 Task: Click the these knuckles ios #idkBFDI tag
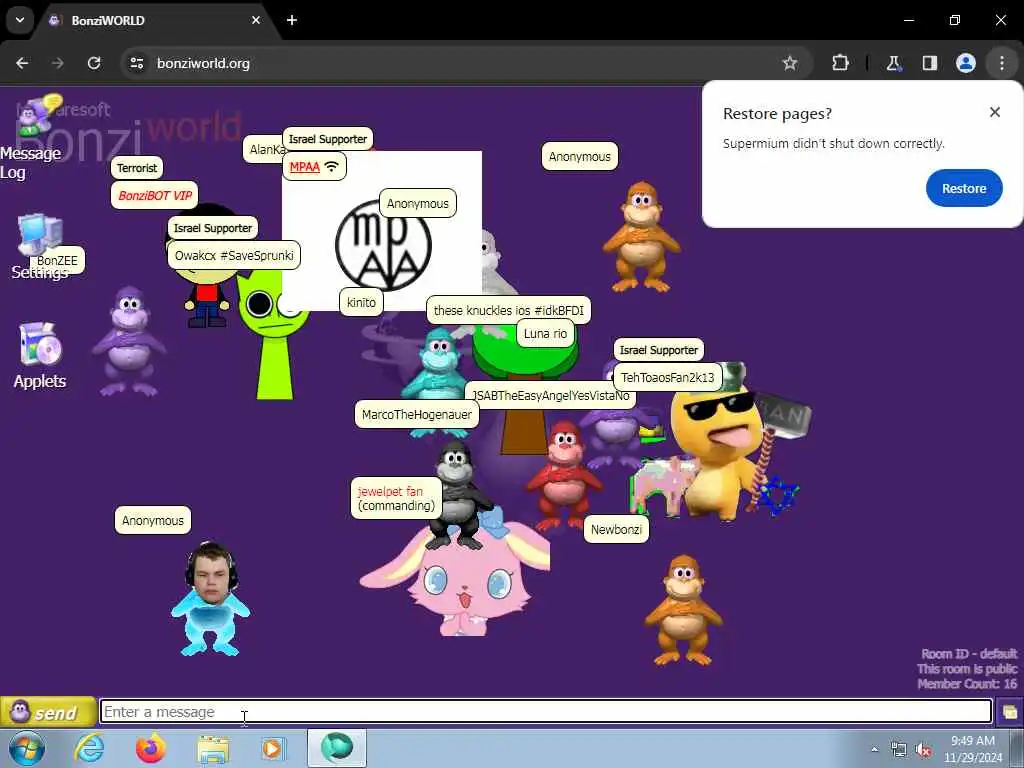click(509, 310)
